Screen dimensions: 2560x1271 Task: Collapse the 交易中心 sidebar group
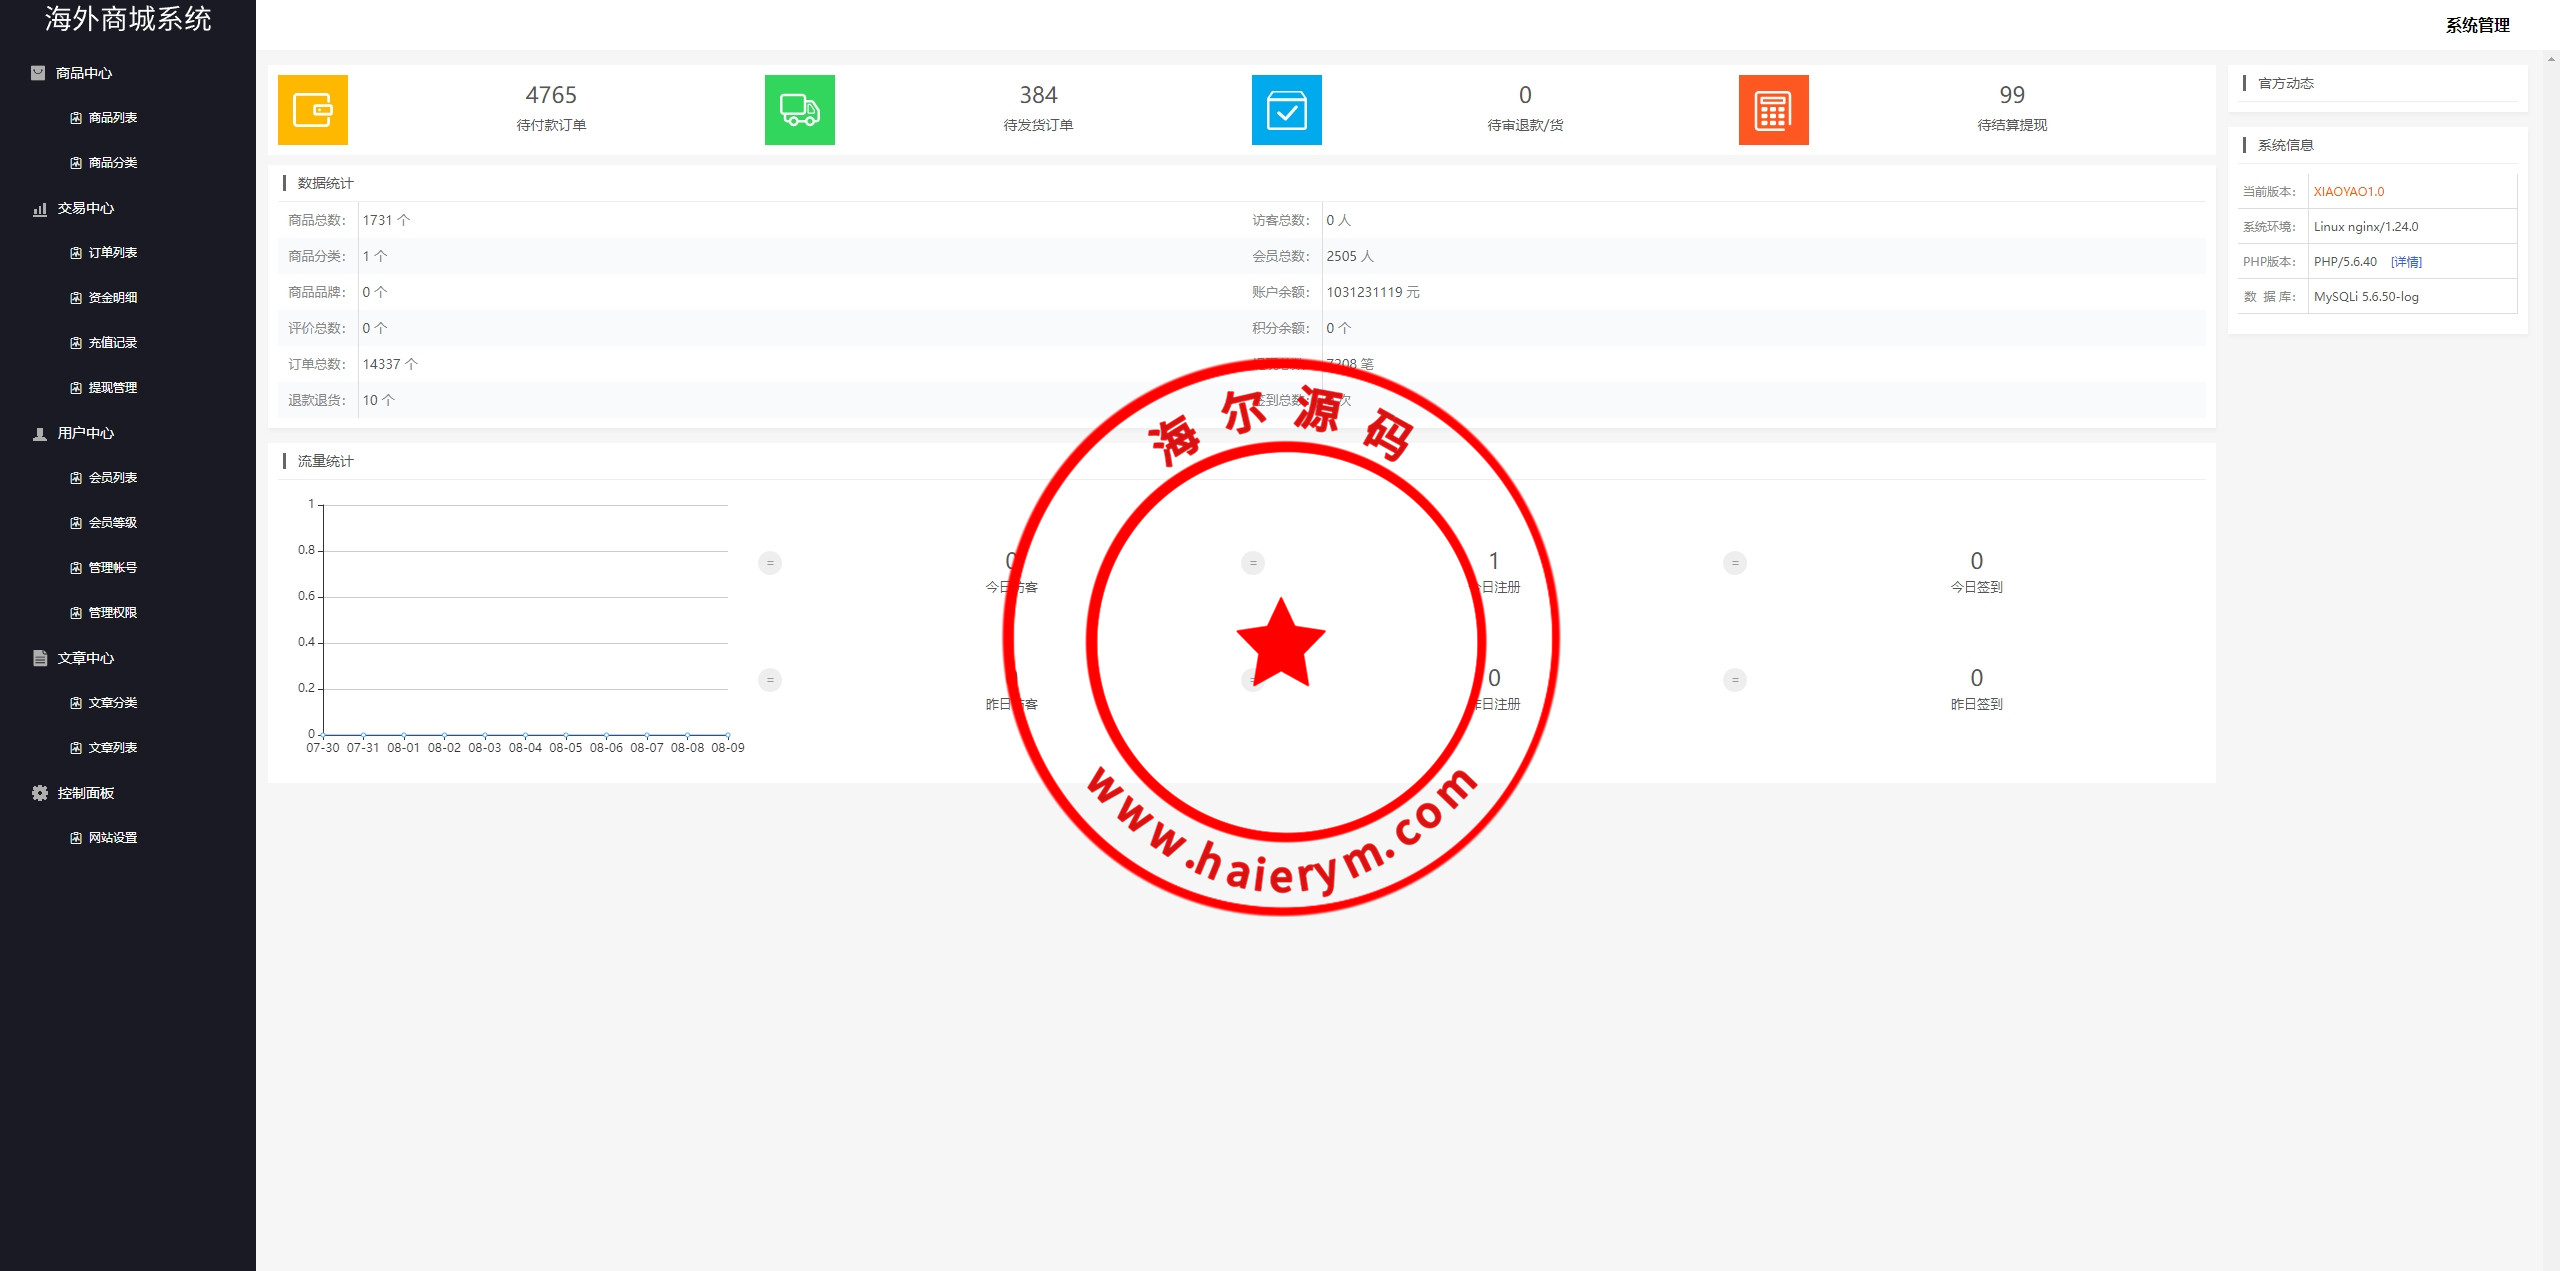tap(86, 208)
